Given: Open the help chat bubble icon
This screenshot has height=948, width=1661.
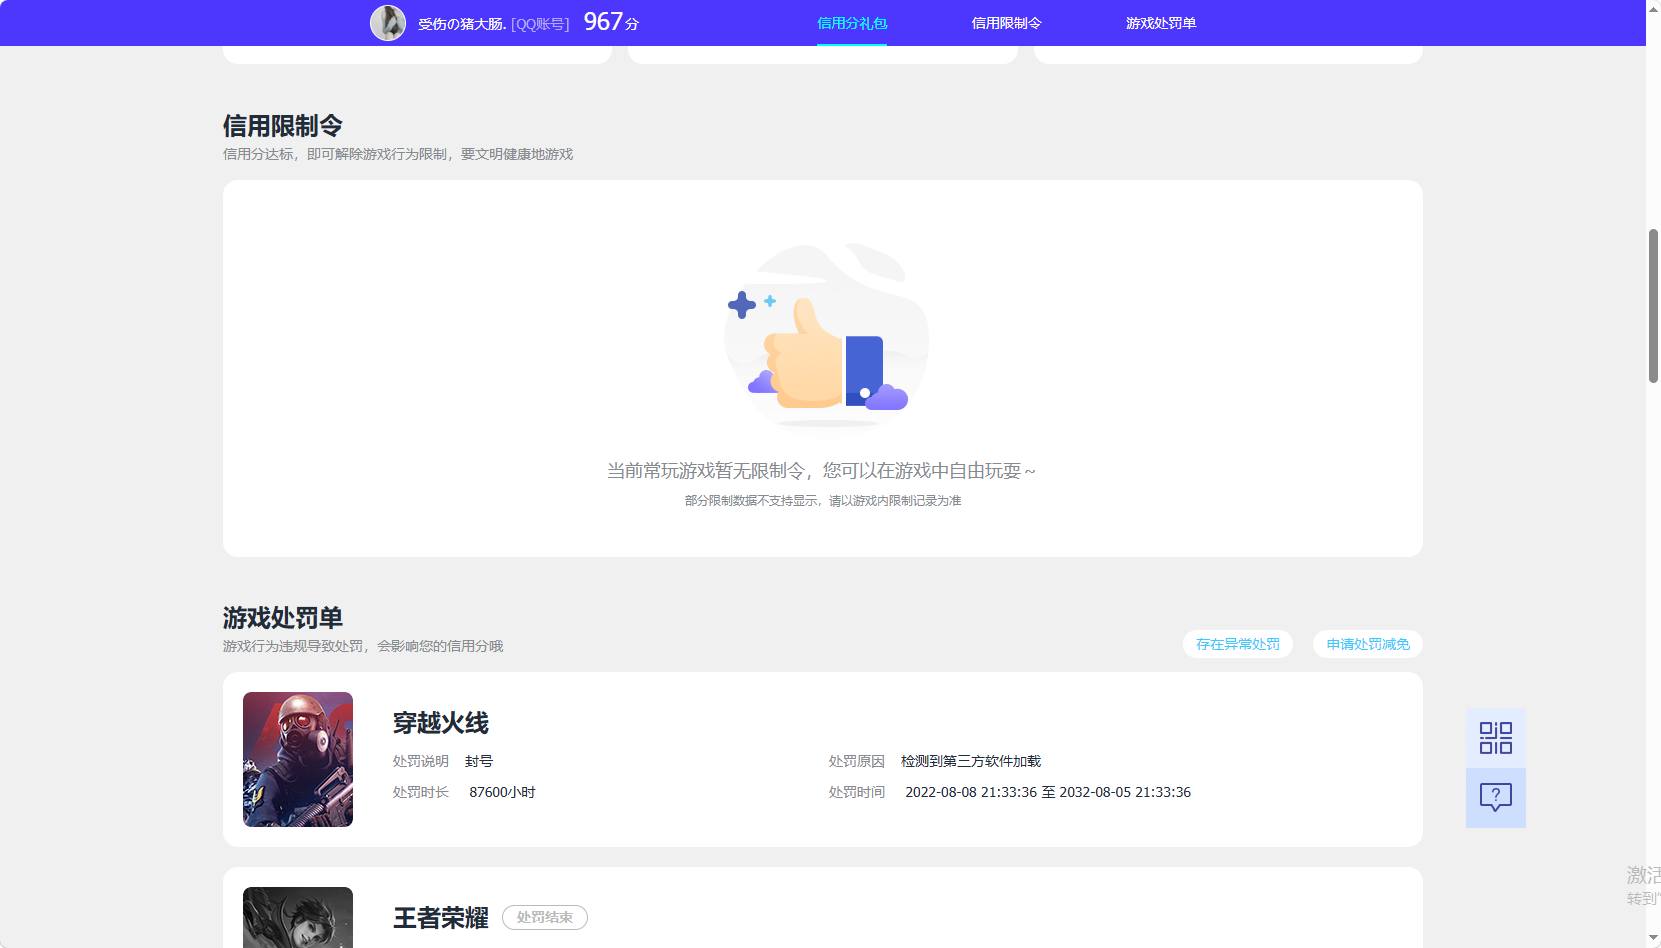Looking at the screenshot, I should coord(1495,798).
